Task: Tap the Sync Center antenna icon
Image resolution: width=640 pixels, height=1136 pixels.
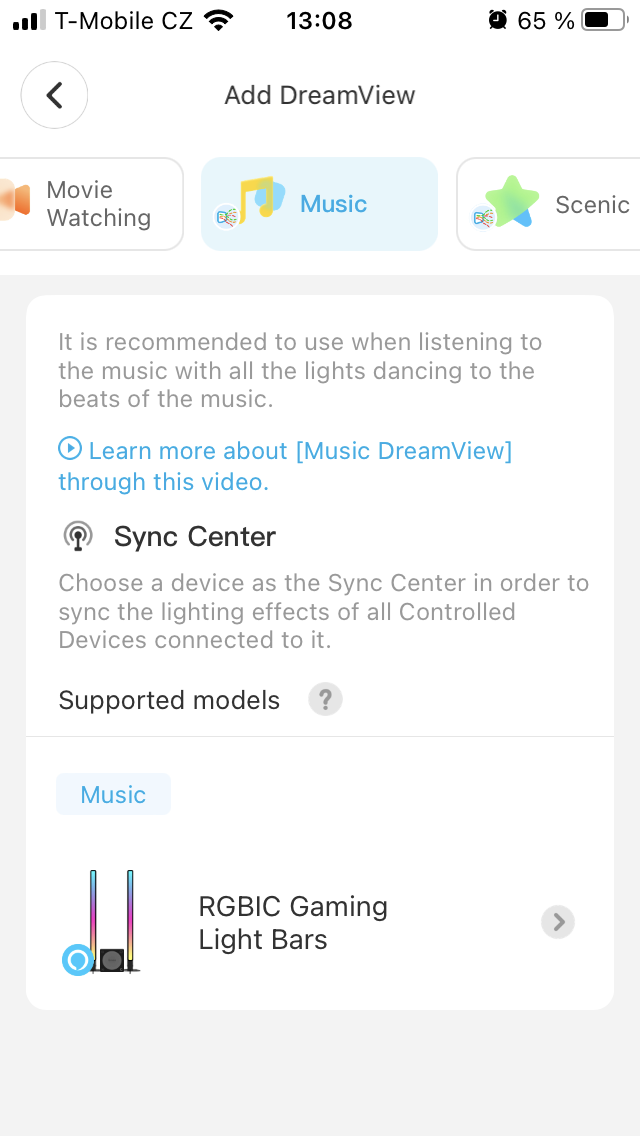Action: 77,537
